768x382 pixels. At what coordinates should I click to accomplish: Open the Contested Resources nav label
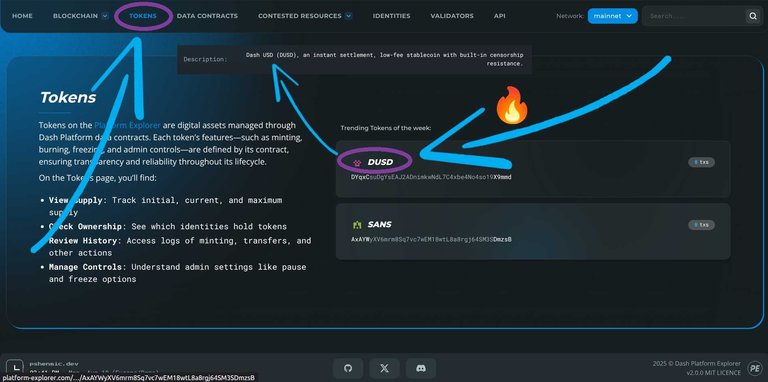tap(300, 16)
